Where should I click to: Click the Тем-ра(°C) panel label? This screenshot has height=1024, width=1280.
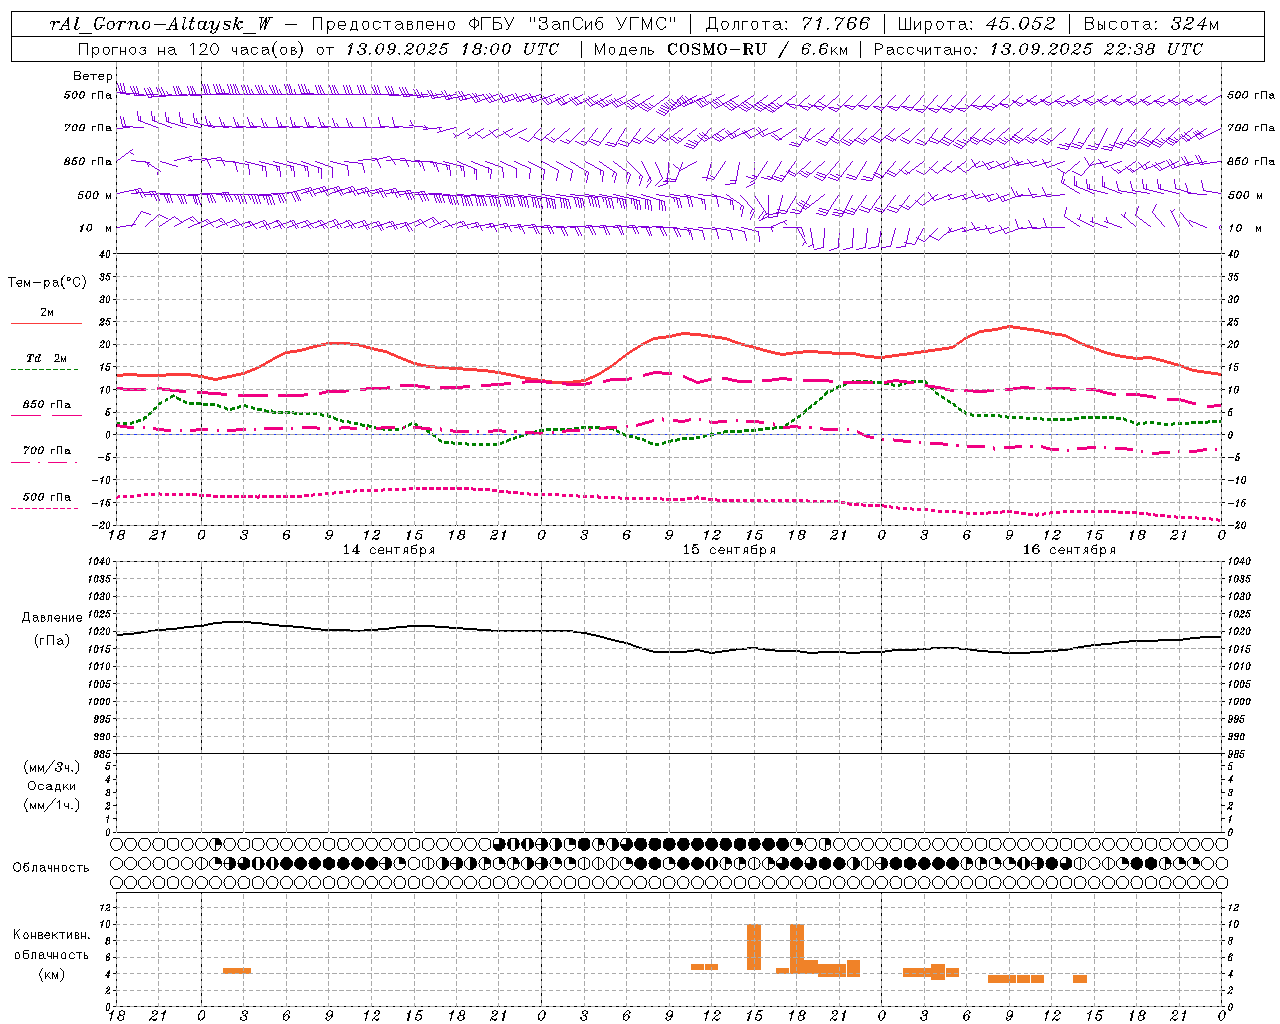click(x=47, y=283)
